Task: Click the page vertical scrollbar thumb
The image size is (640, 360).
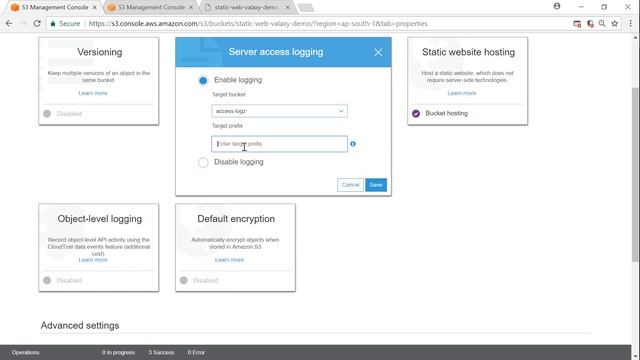Action: tap(636, 175)
